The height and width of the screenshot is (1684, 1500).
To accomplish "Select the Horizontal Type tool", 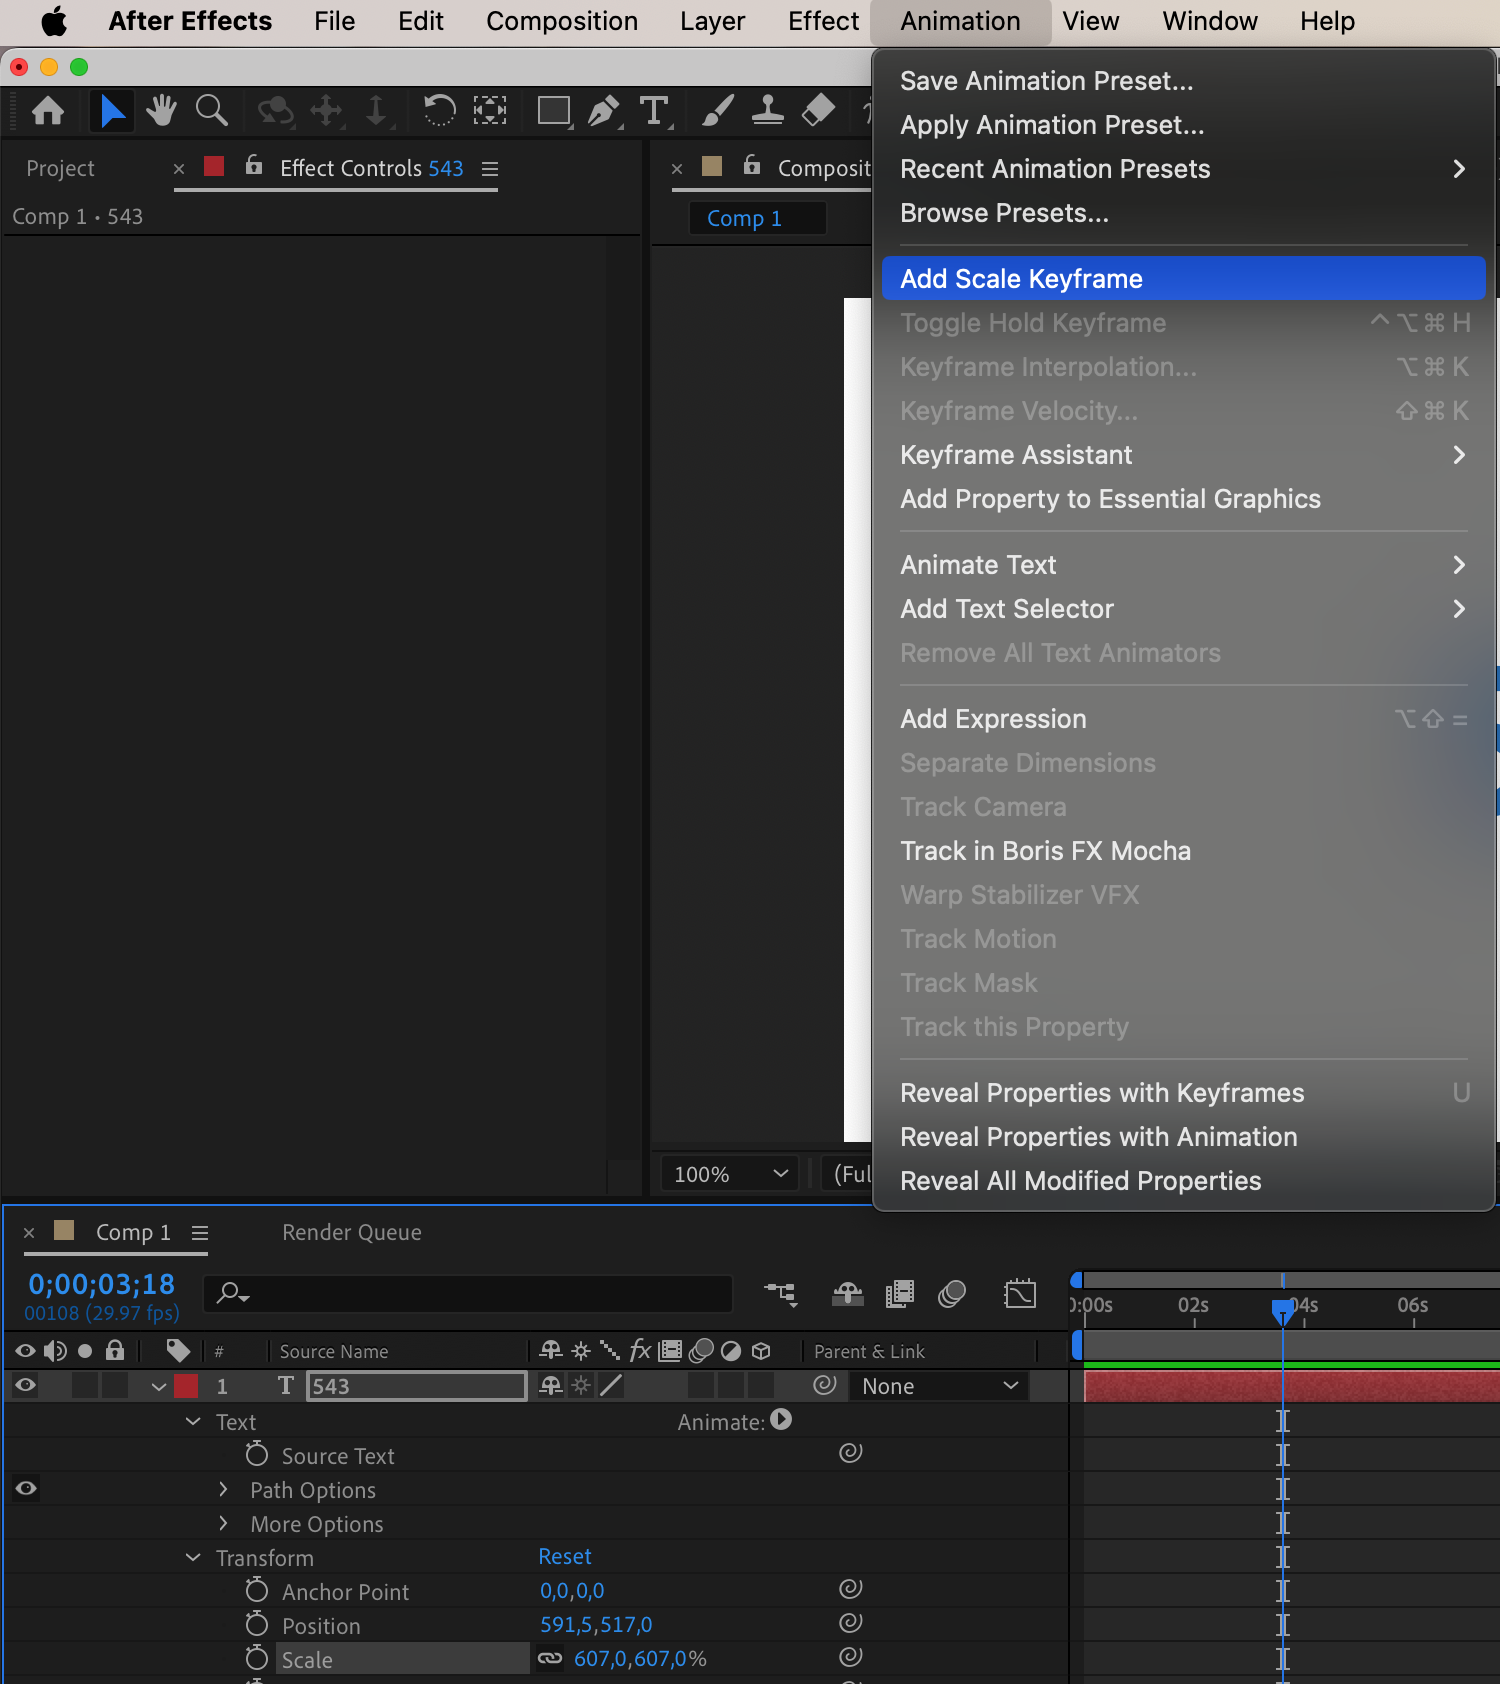I will [654, 110].
